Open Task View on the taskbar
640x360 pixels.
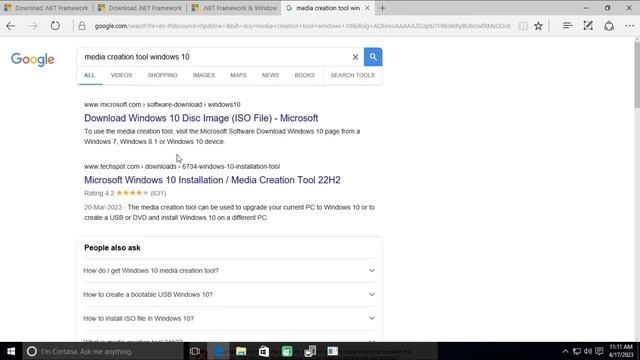tap(195, 351)
